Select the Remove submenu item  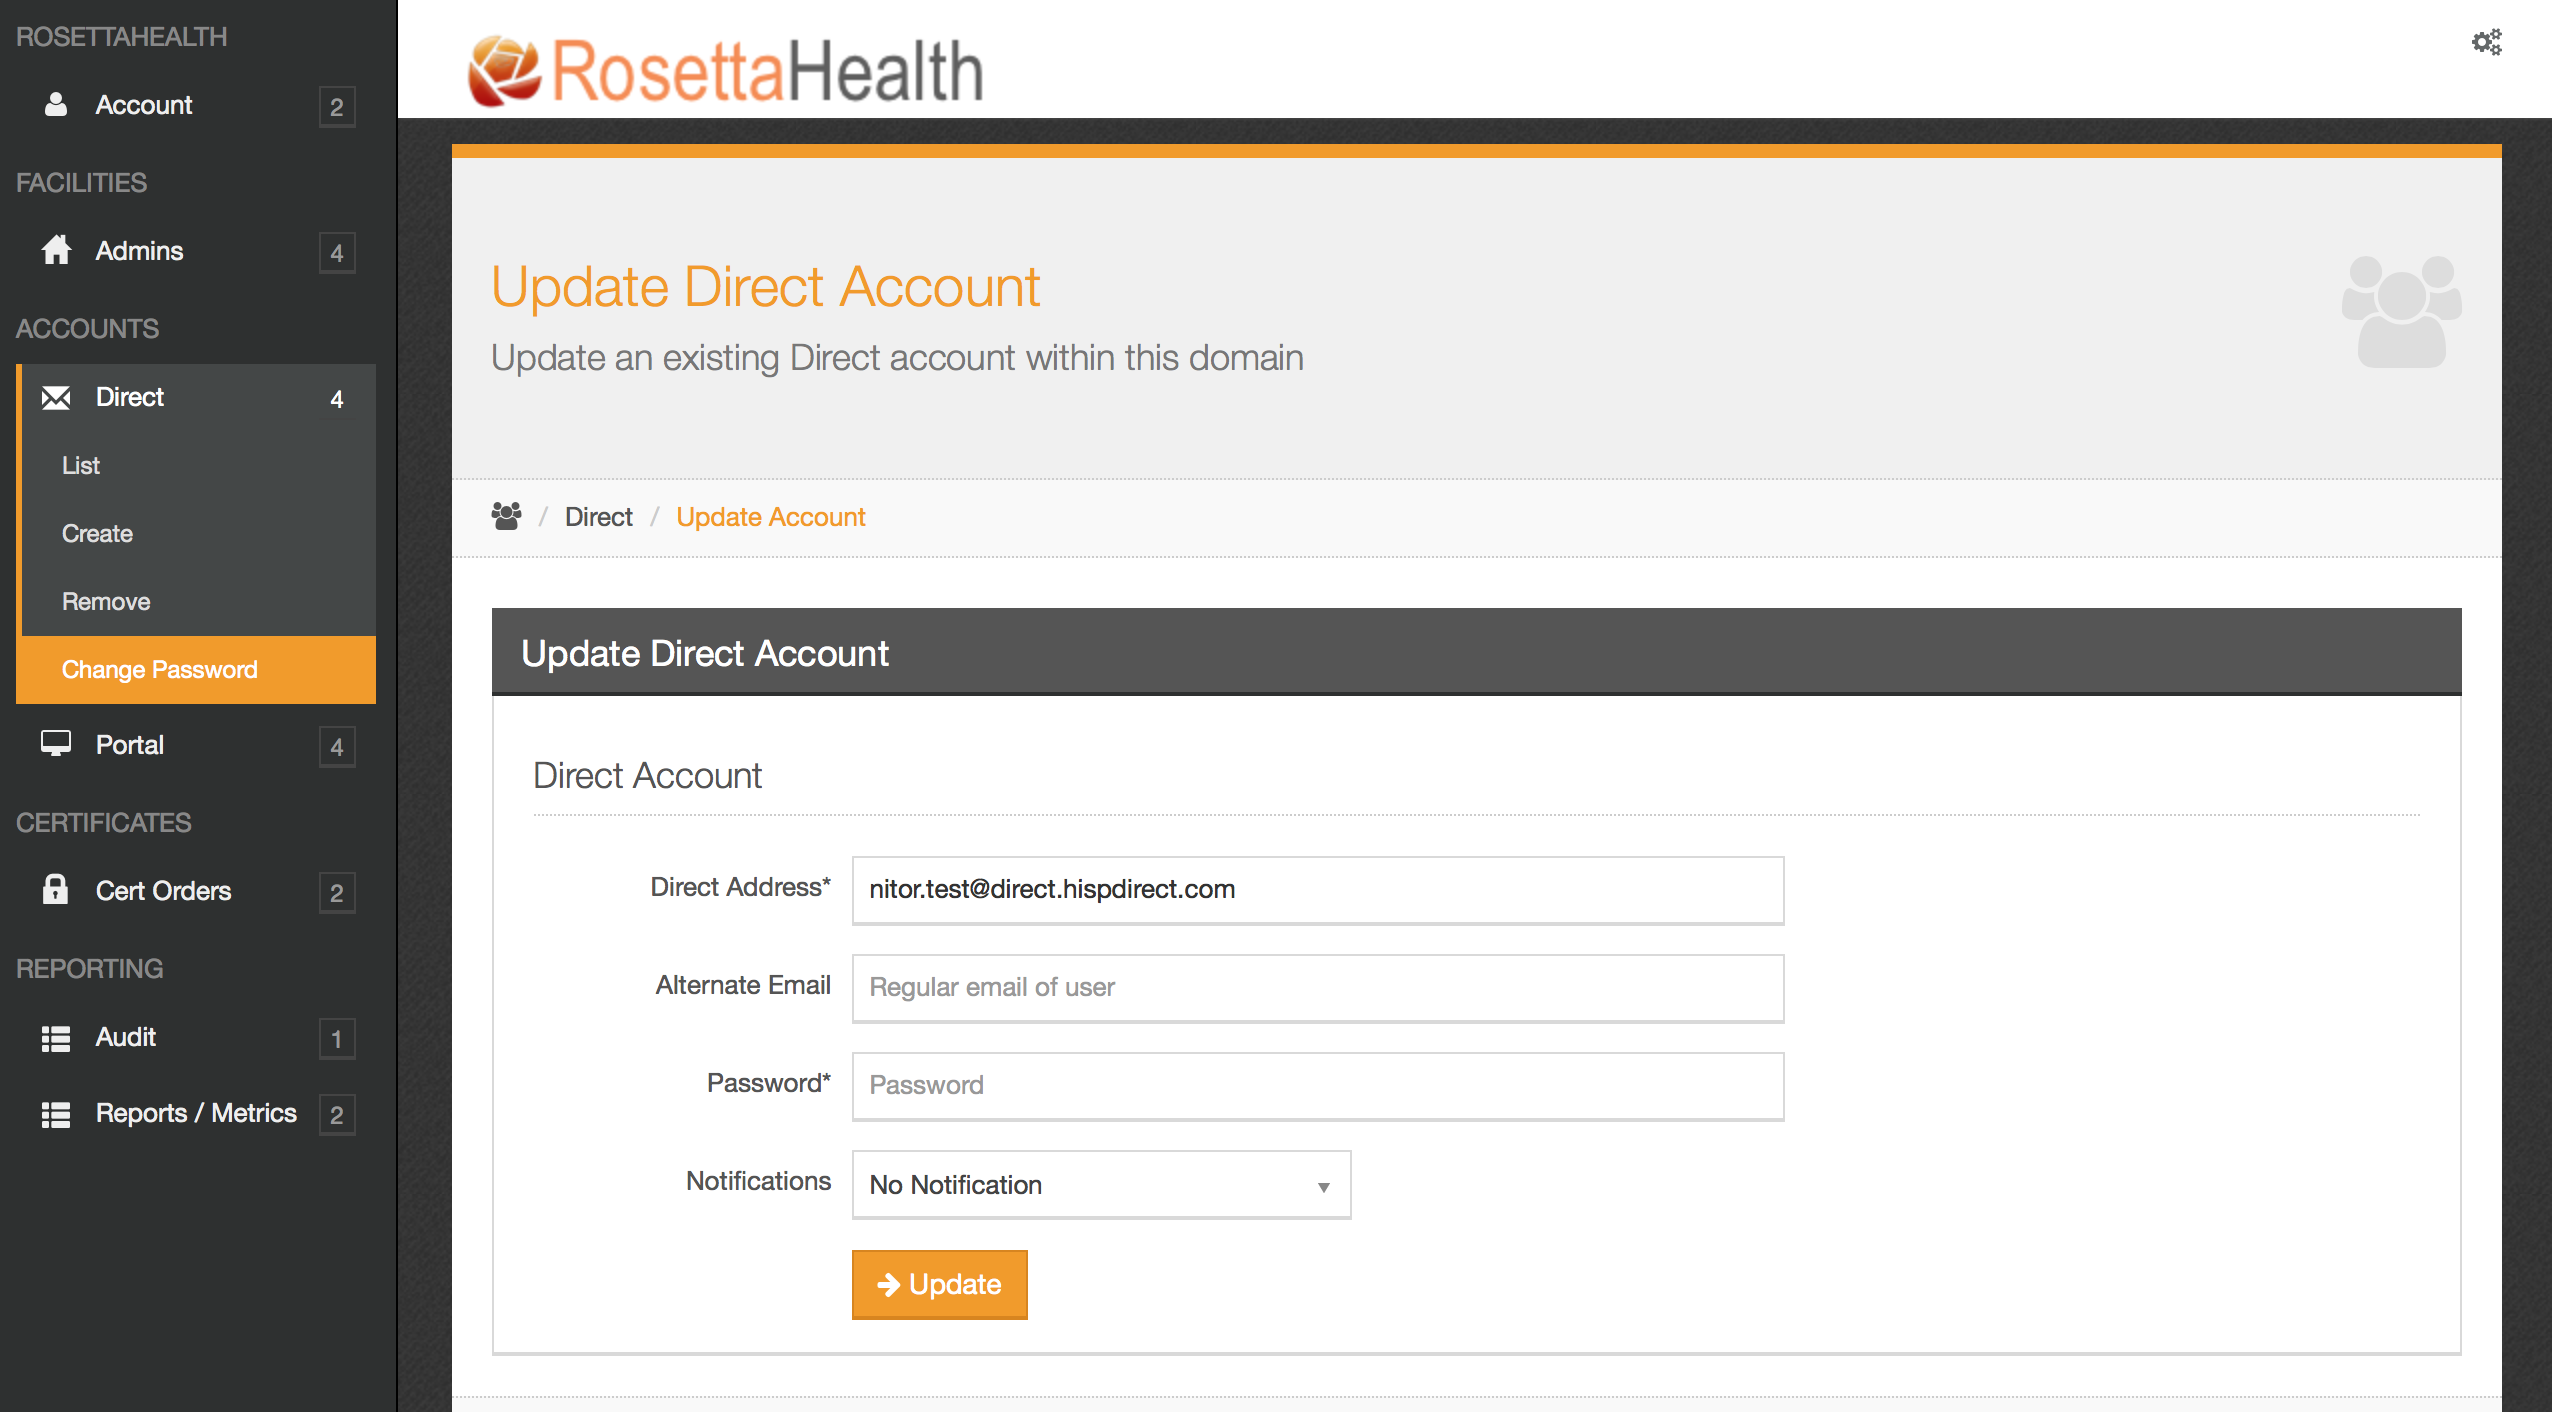coord(106,601)
